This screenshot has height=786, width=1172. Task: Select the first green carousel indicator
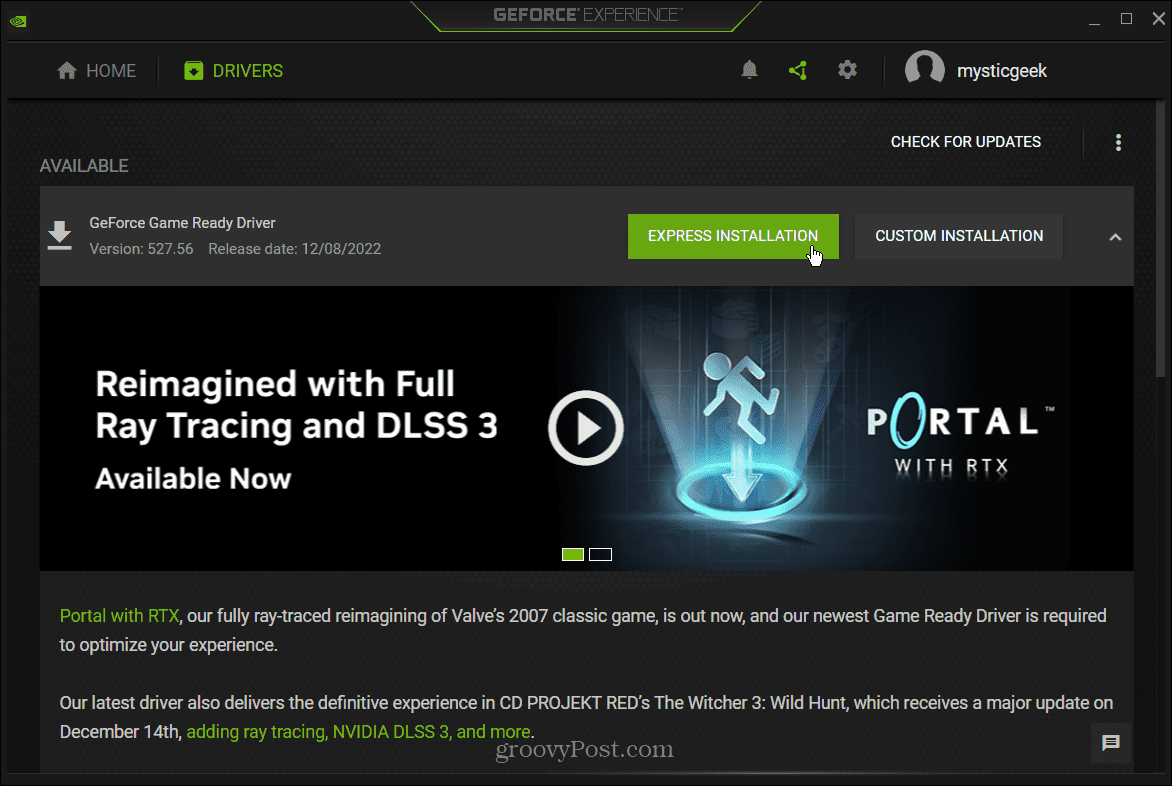pyautogui.click(x=573, y=554)
